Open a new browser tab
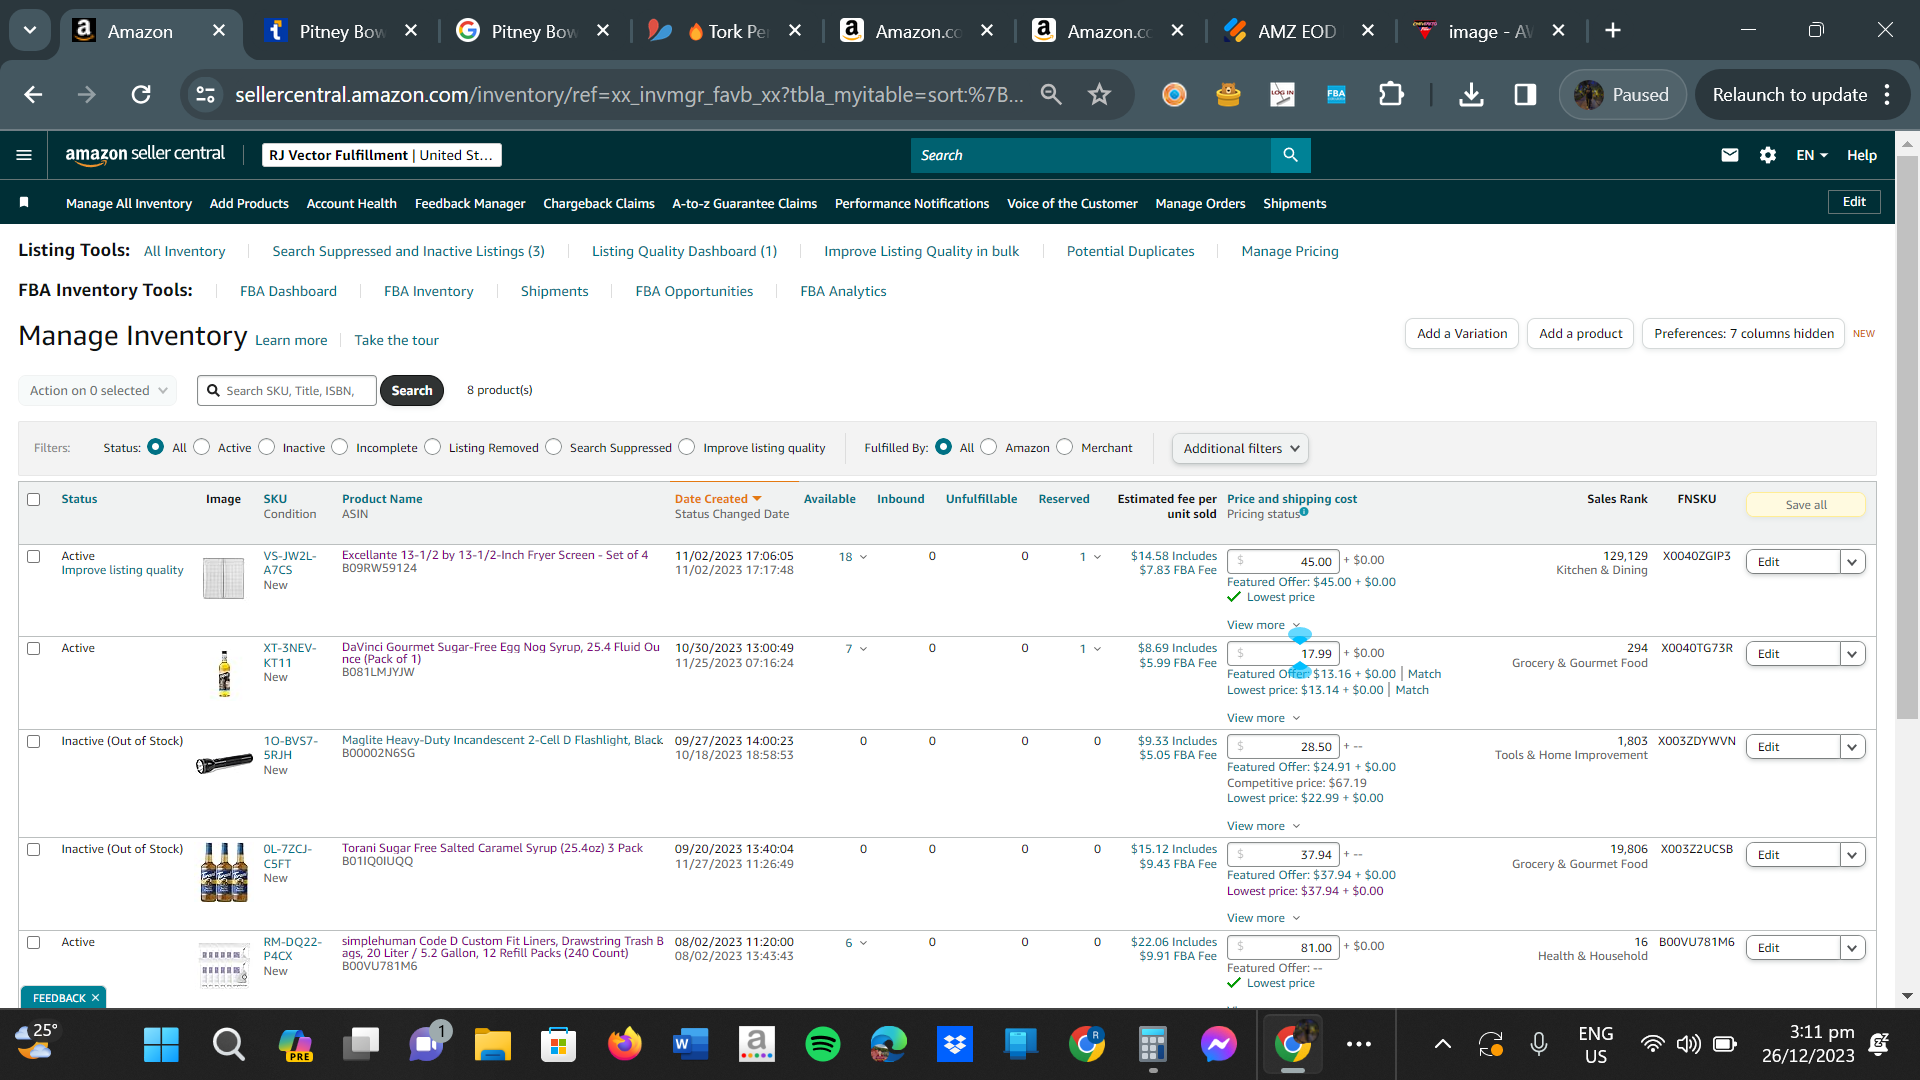 pos(1613,31)
